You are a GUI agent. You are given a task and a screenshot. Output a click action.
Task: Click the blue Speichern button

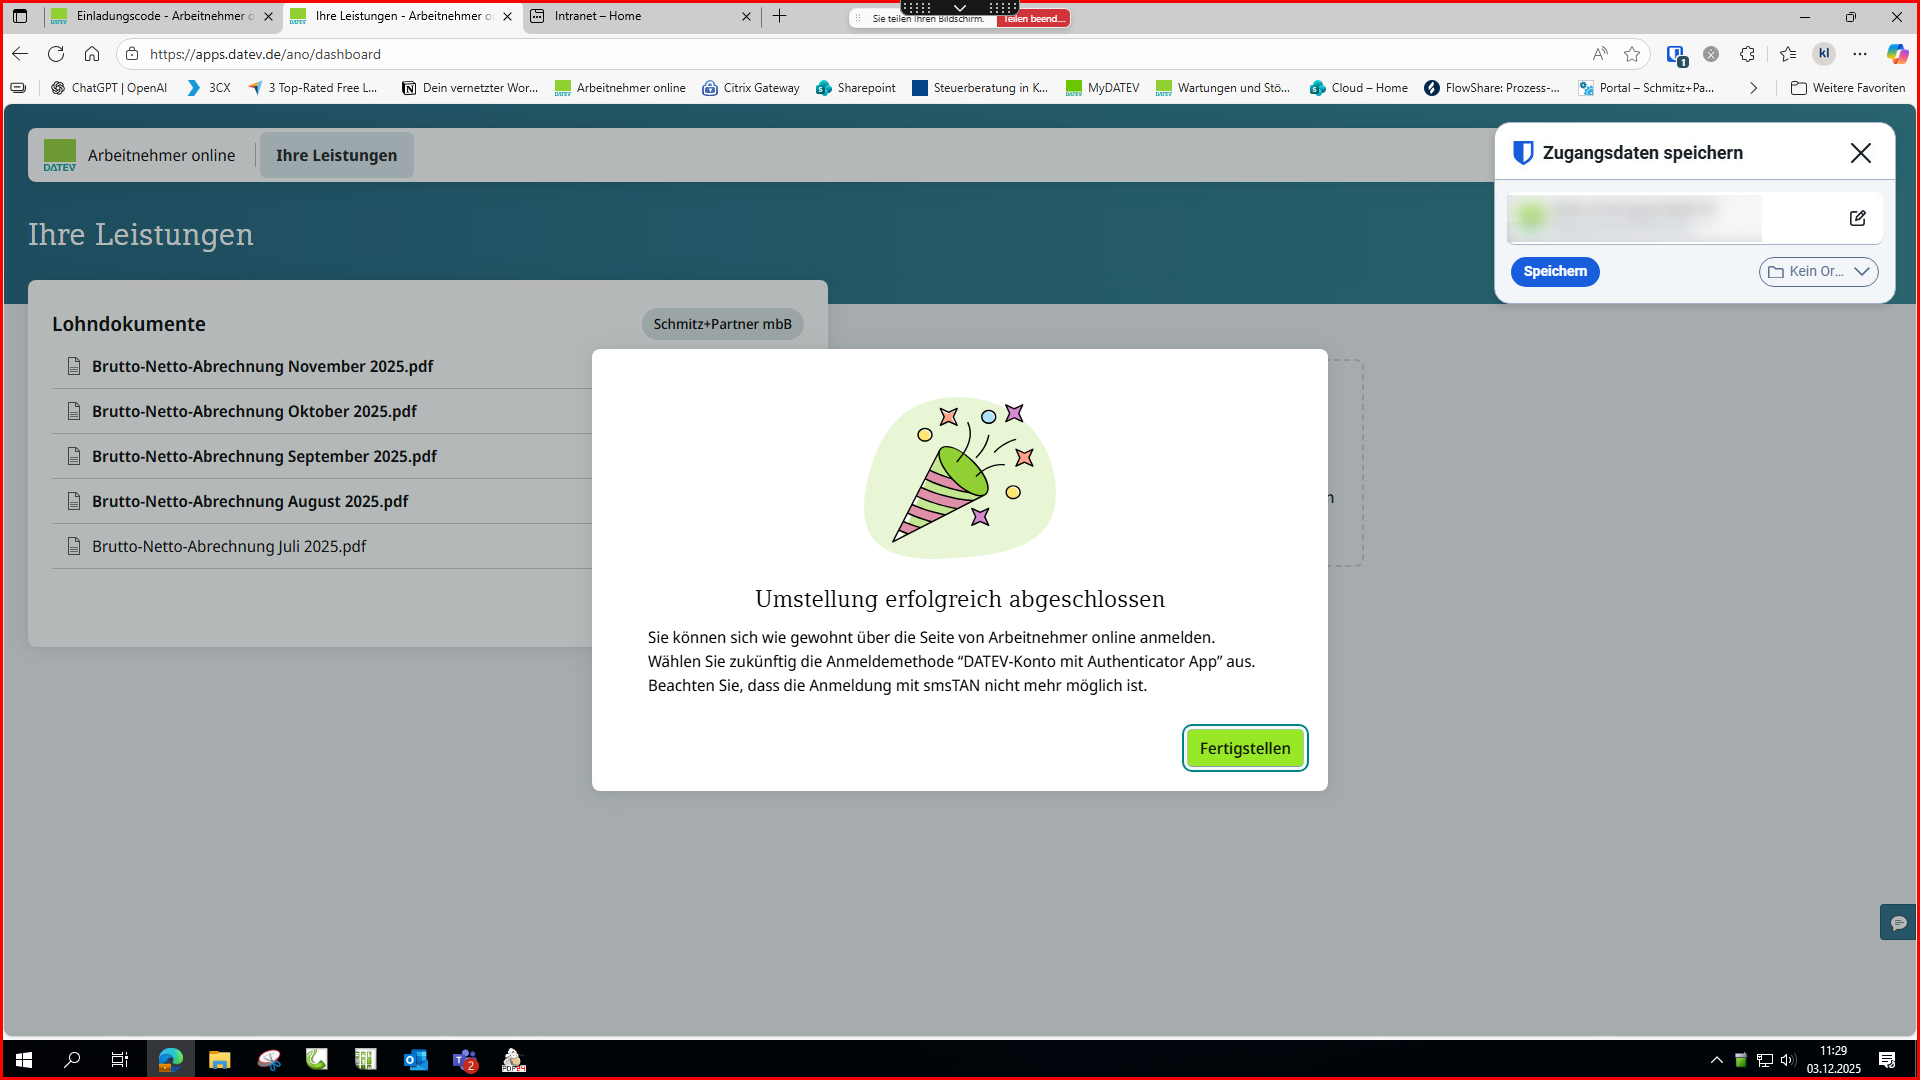pos(1554,272)
